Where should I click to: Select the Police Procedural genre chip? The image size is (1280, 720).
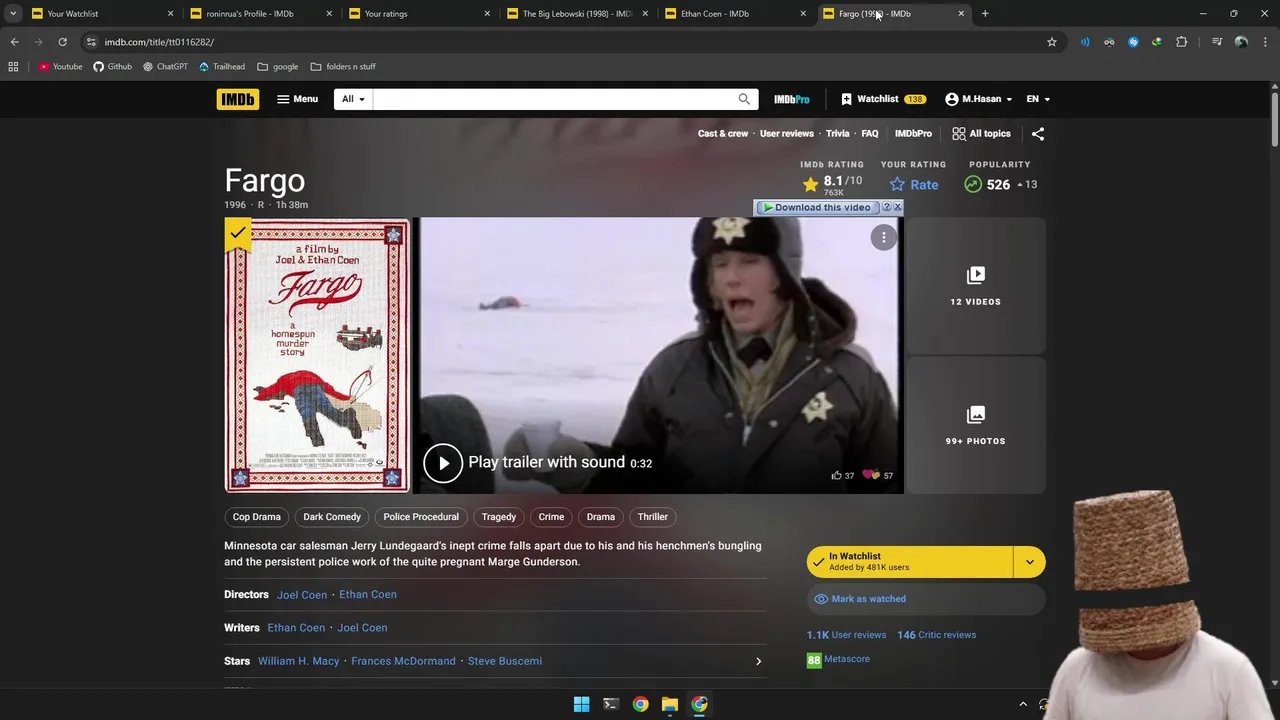tap(421, 517)
